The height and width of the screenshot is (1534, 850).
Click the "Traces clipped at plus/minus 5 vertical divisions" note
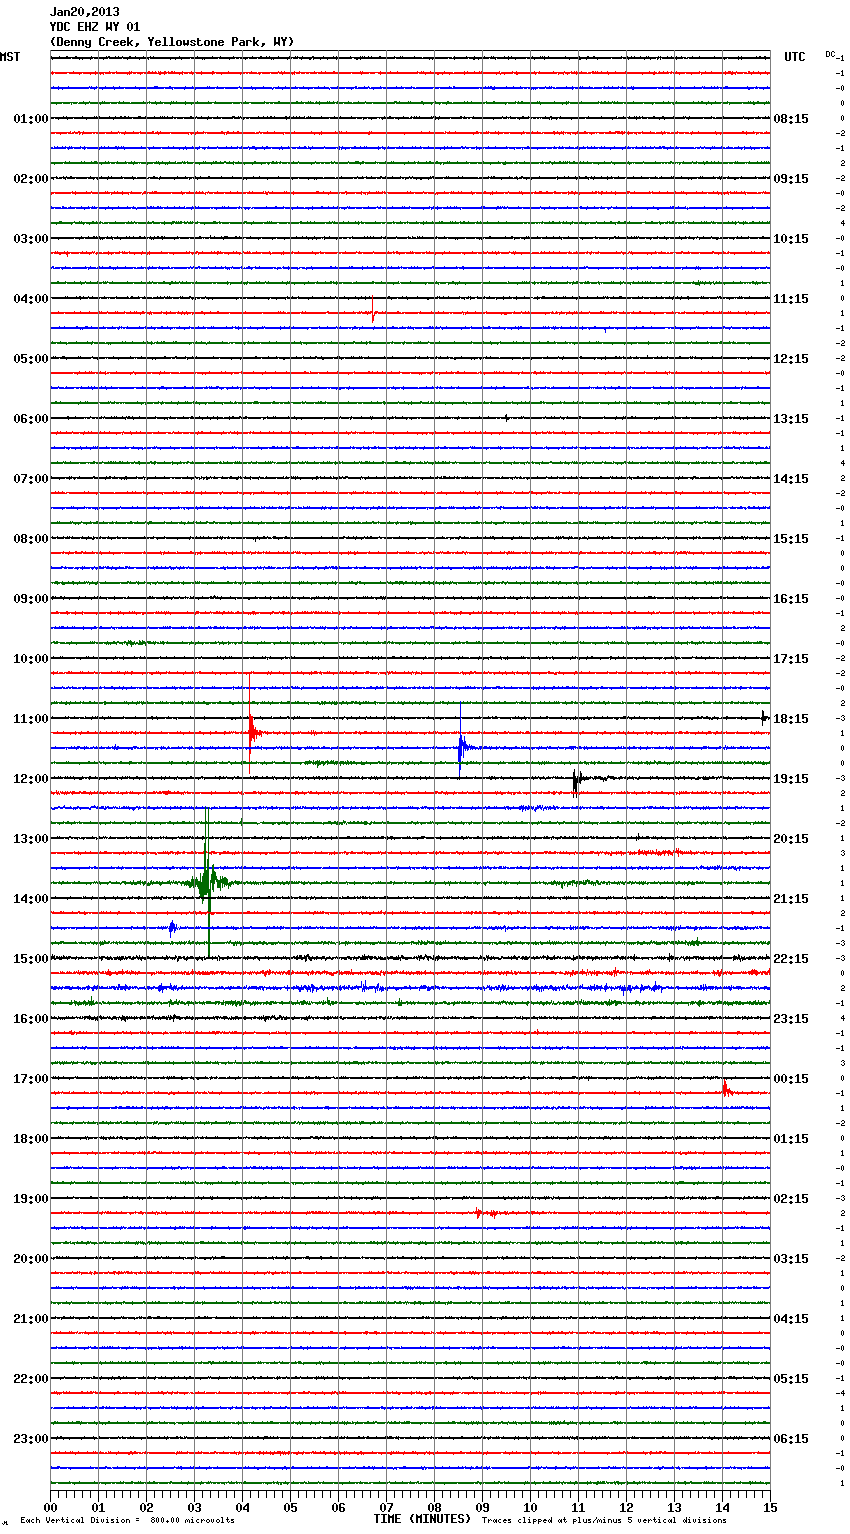click(x=604, y=1520)
